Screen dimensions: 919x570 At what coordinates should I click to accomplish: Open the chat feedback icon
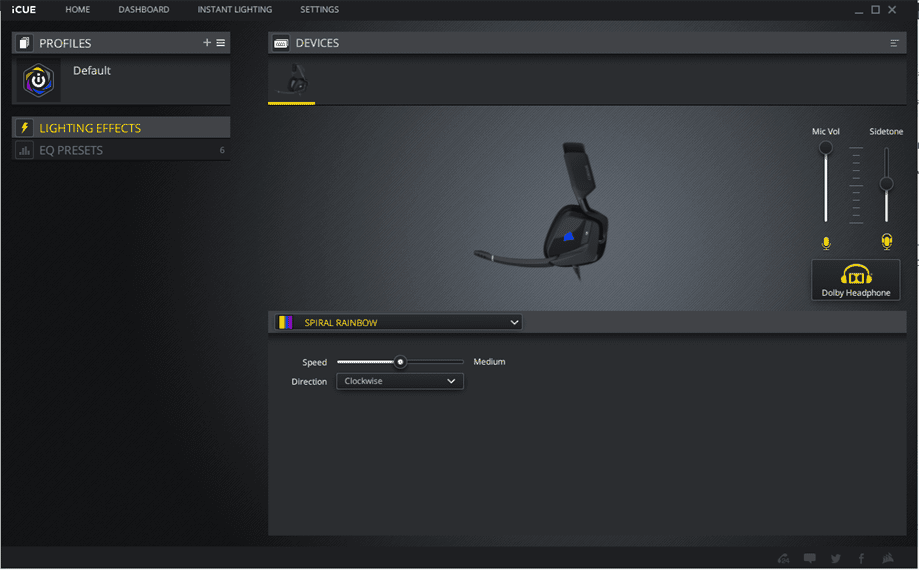(x=809, y=558)
